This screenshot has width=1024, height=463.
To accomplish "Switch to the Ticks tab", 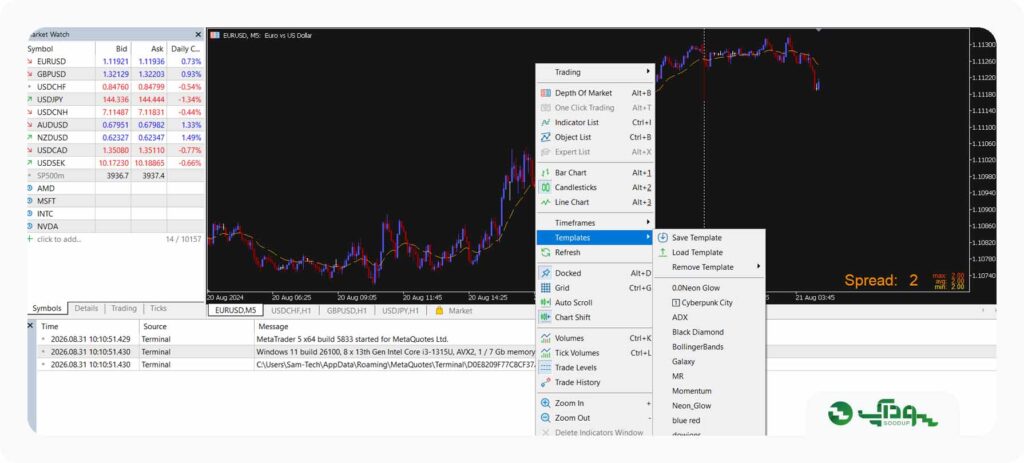I will coord(159,308).
